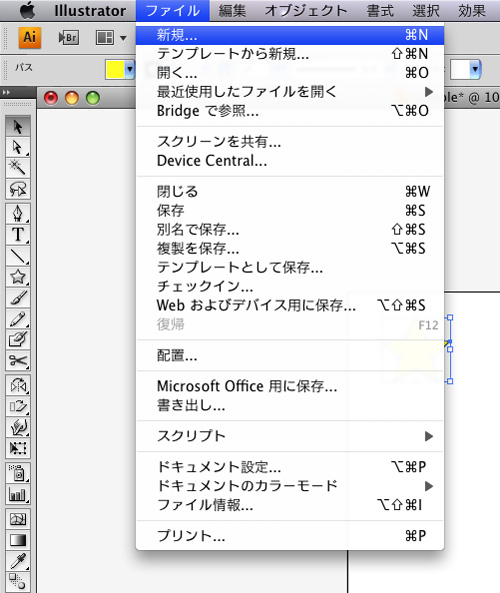Select the Magic Wand tool
The width and height of the screenshot is (500, 593).
tap(18, 168)
